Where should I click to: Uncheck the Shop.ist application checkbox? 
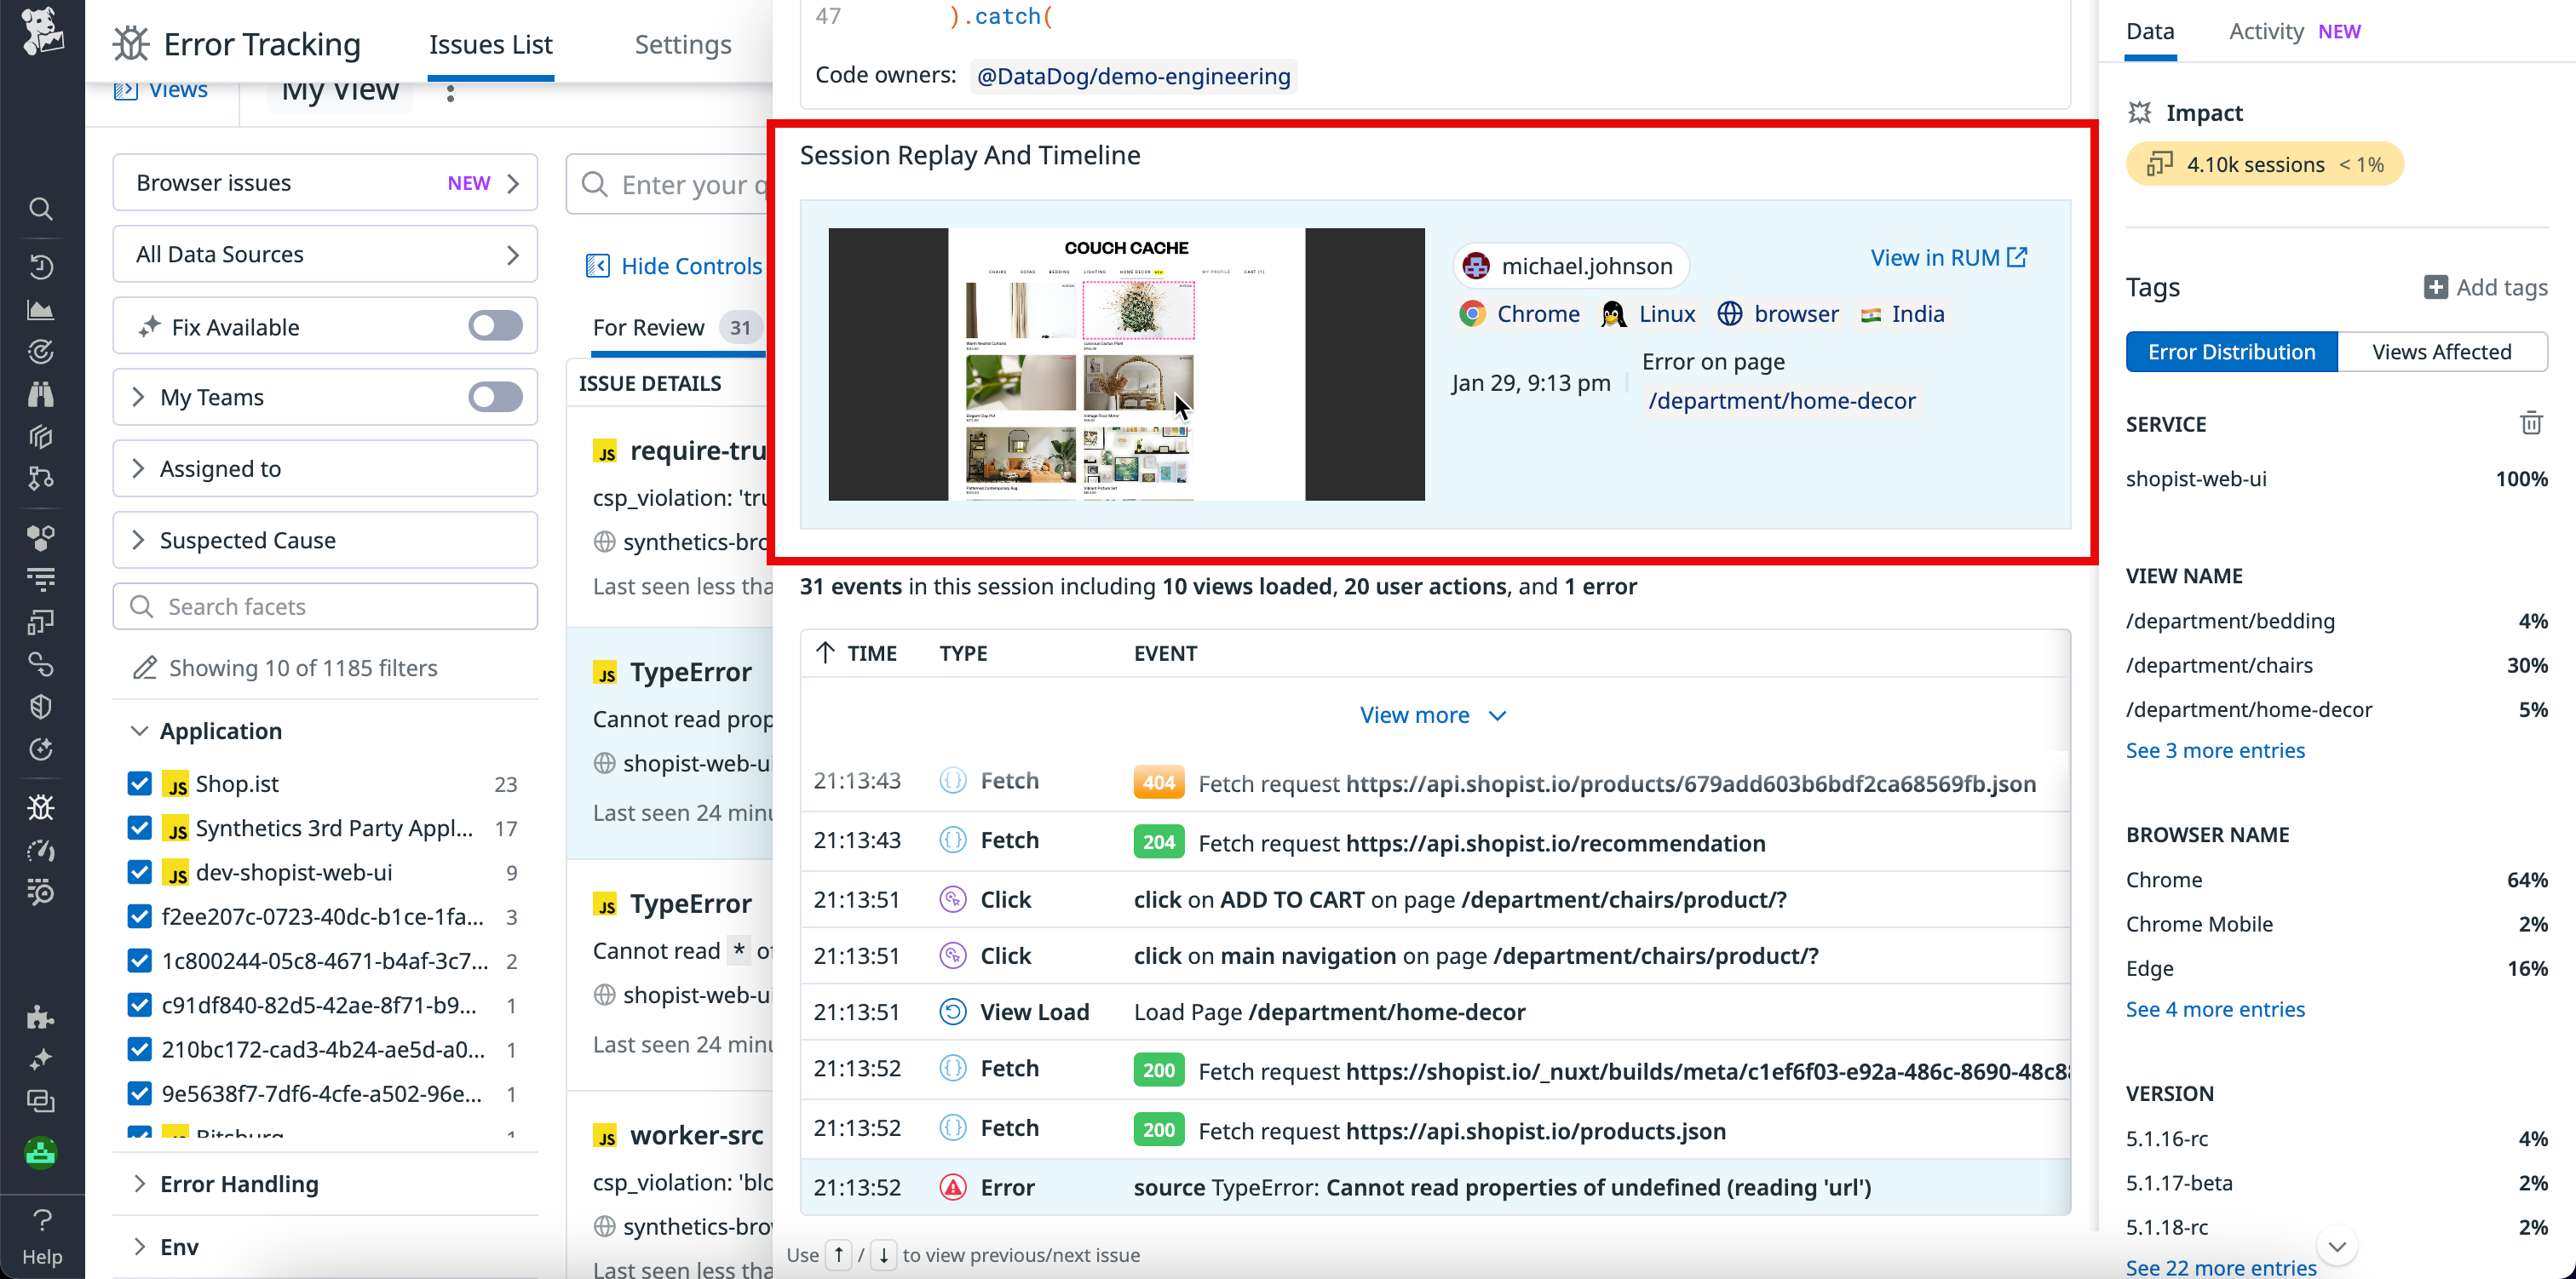[x=140, y=784]
